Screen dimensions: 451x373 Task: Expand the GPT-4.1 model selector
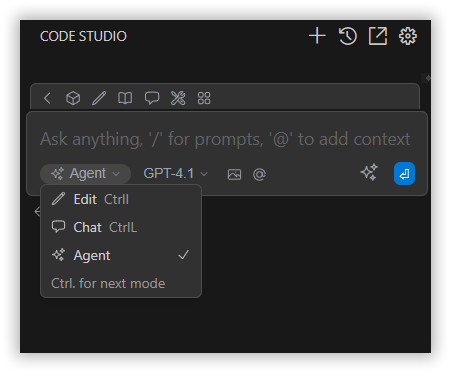click(176, 174)
